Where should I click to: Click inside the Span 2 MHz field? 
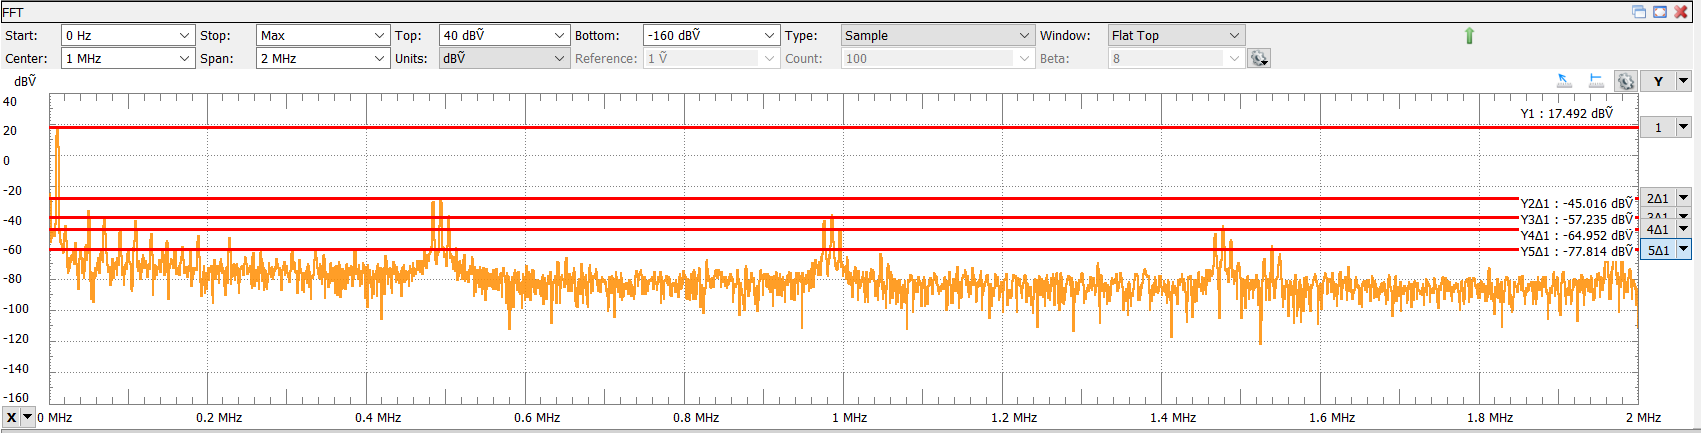point(314,59)
